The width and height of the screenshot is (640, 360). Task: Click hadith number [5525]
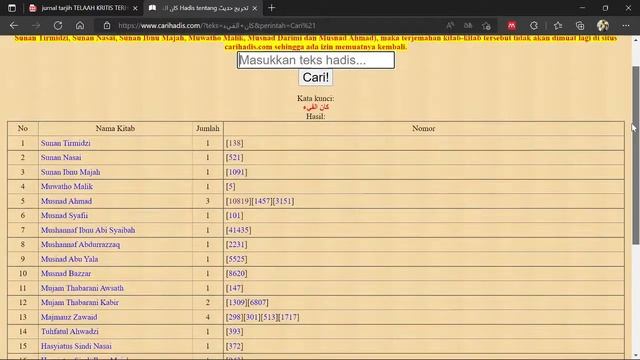[x=236, y=259]
